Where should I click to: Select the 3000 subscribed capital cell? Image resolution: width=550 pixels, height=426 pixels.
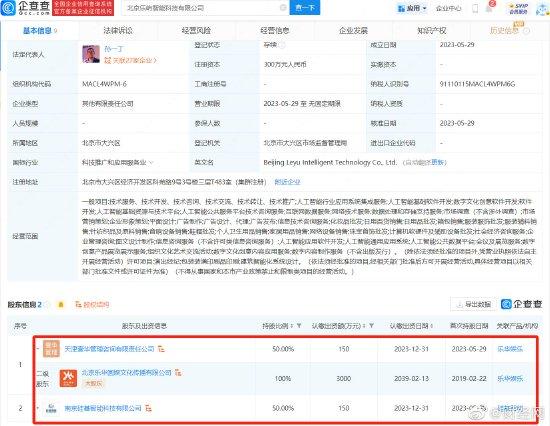click(344, 378)
